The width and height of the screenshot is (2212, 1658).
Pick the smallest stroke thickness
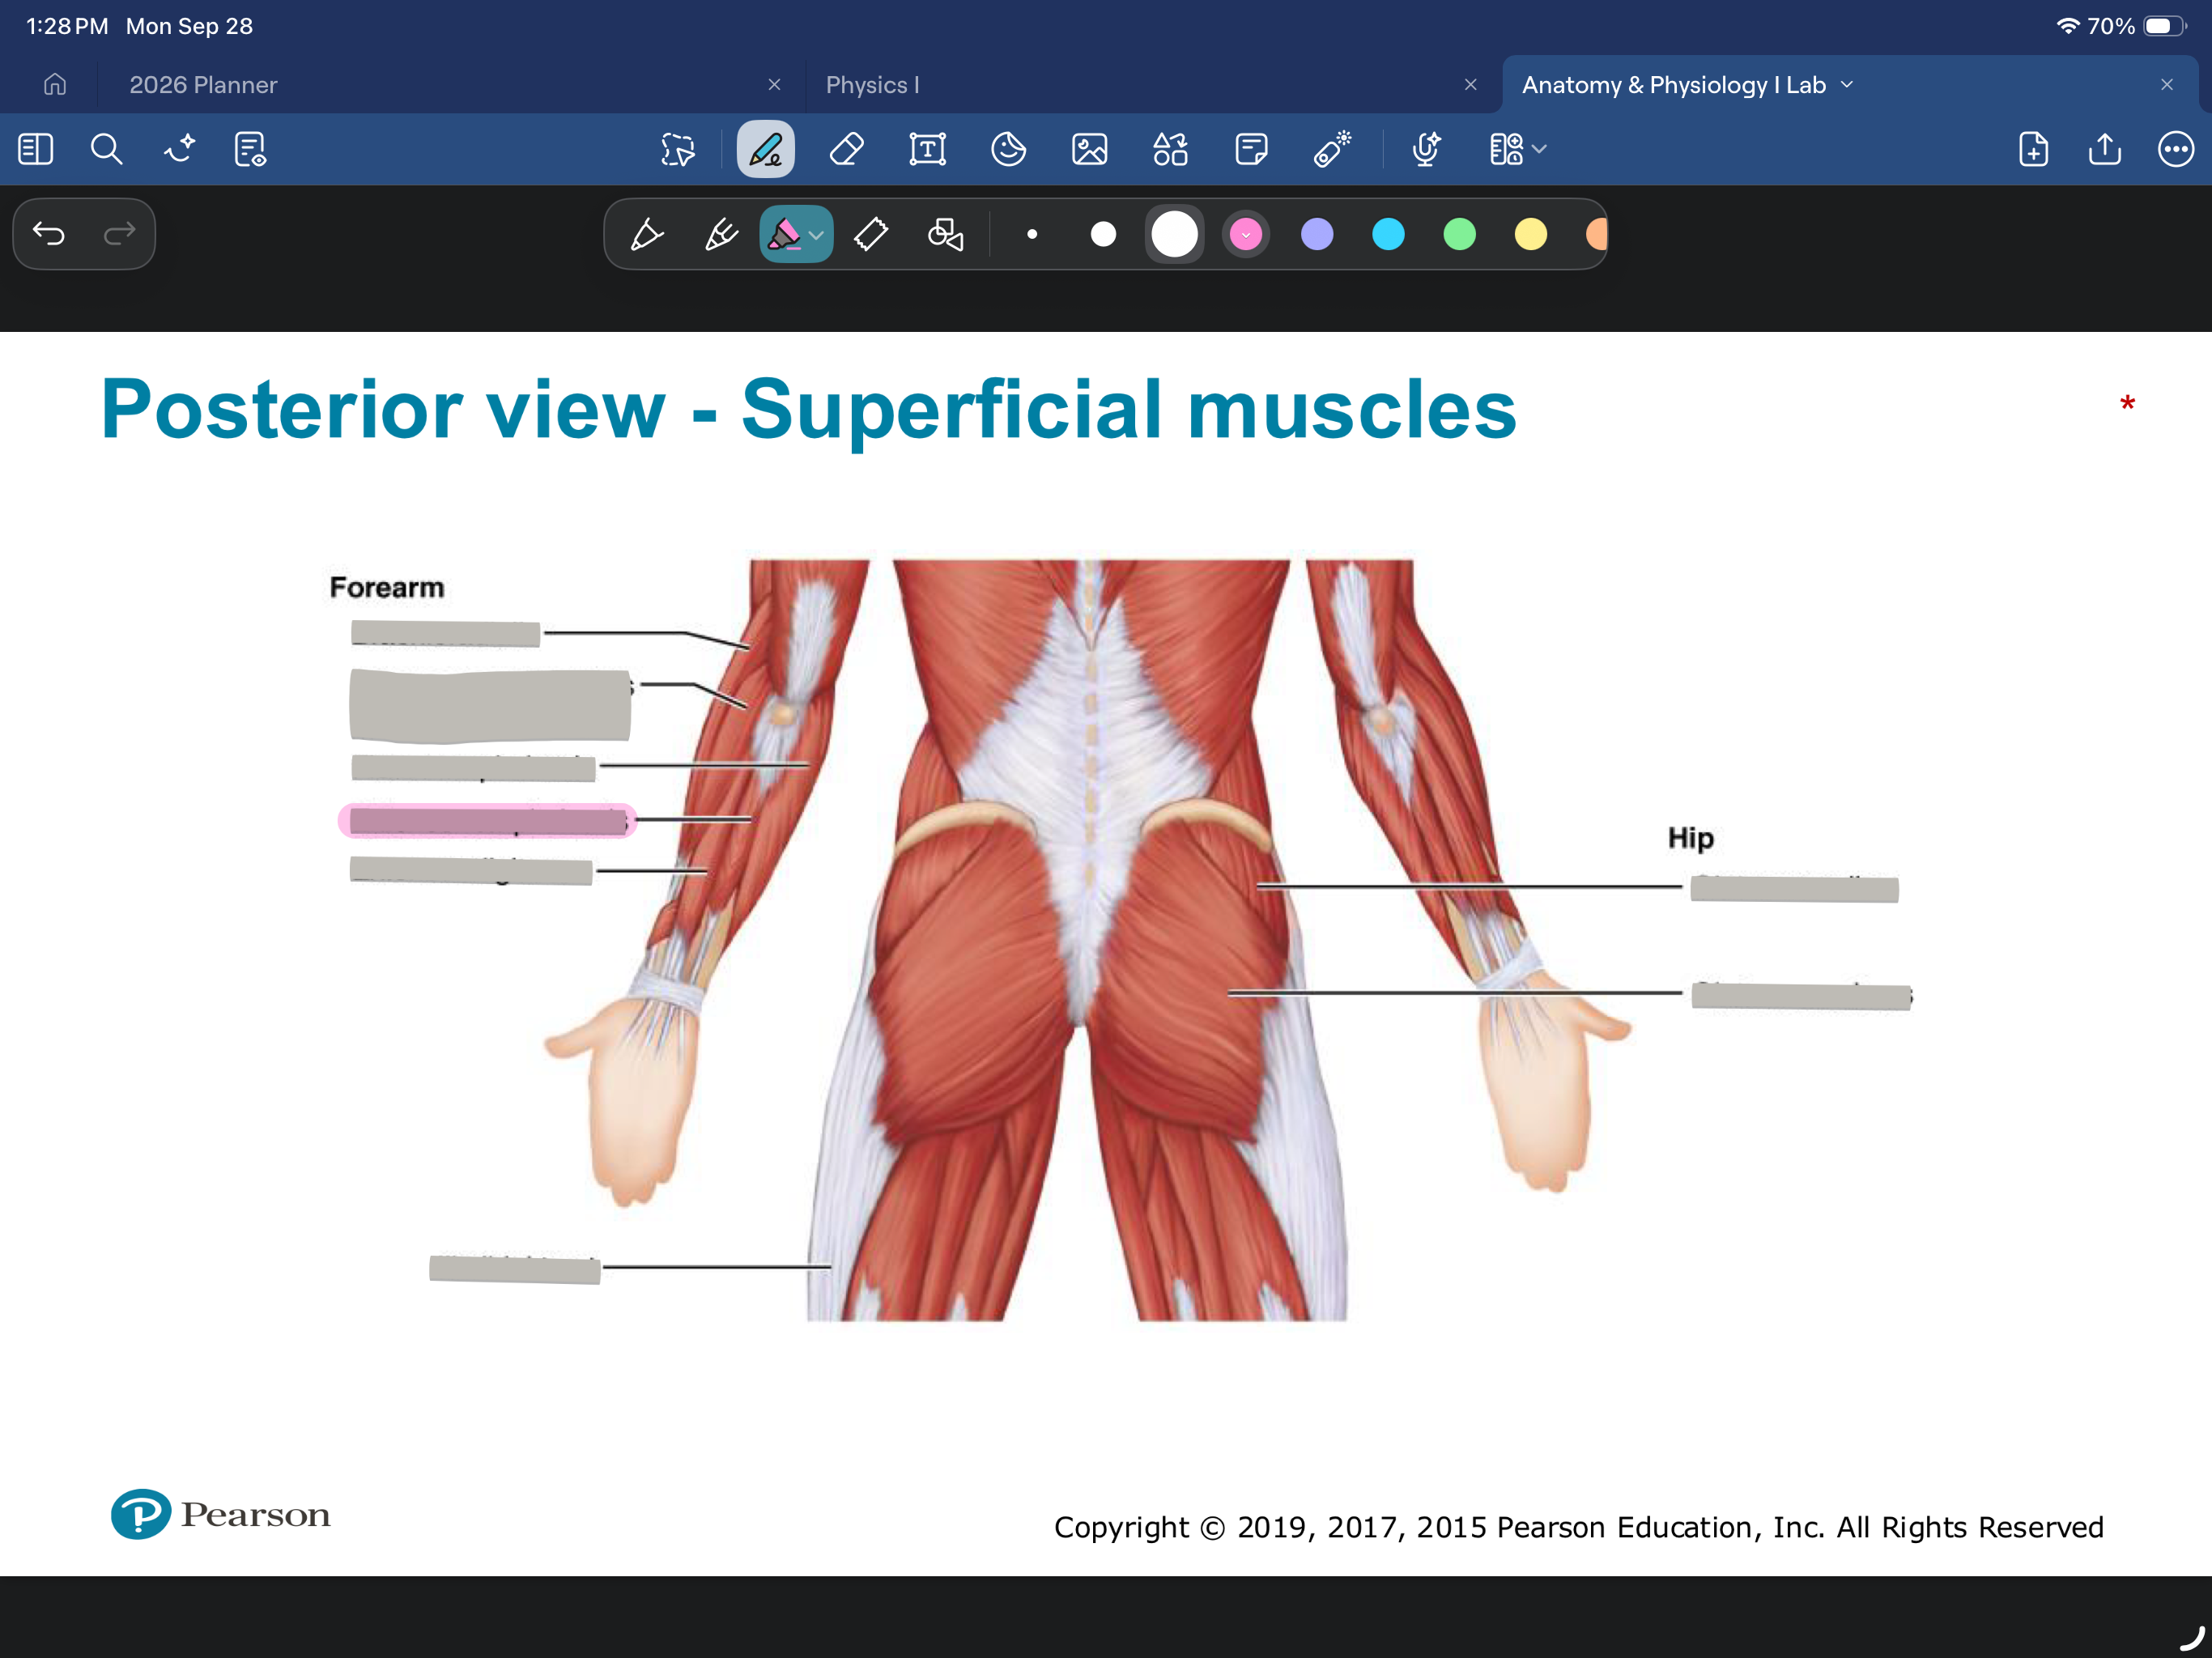pos(1032,235)
